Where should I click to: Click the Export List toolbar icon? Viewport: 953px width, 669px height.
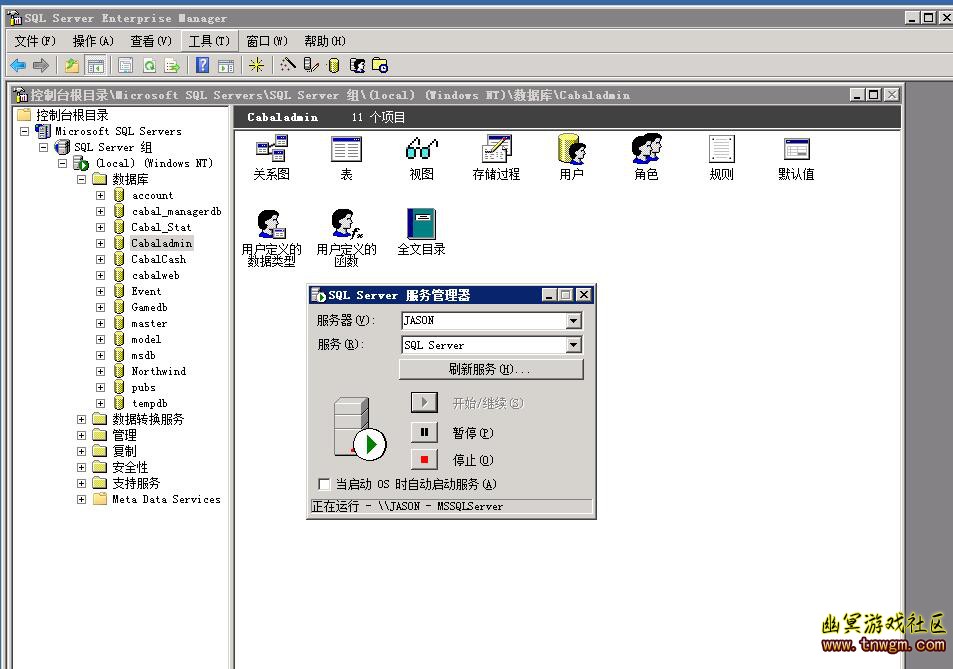pos(172,65)
